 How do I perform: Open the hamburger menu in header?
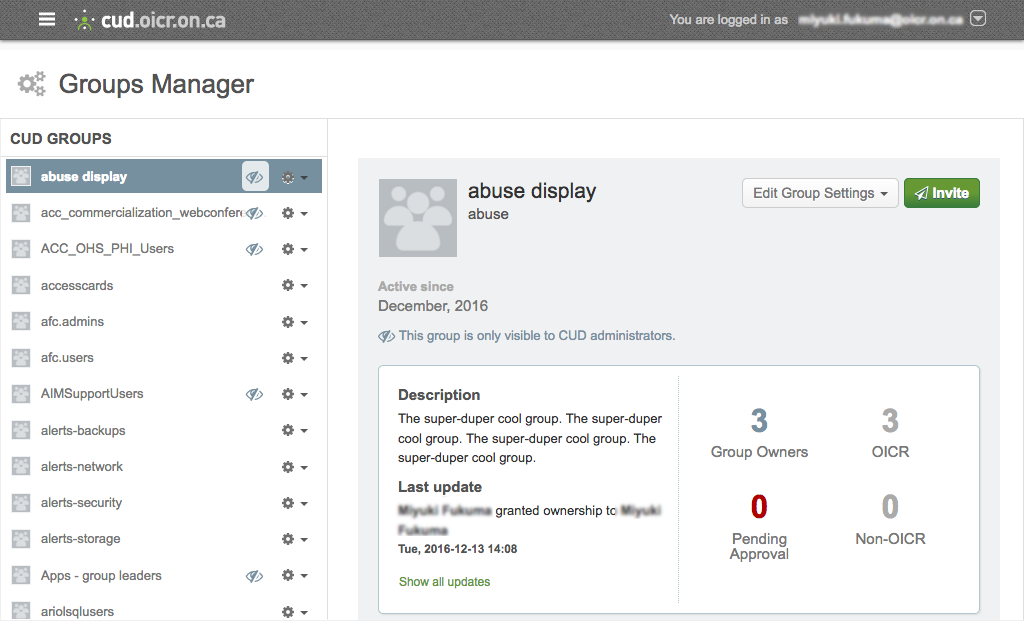47,19
